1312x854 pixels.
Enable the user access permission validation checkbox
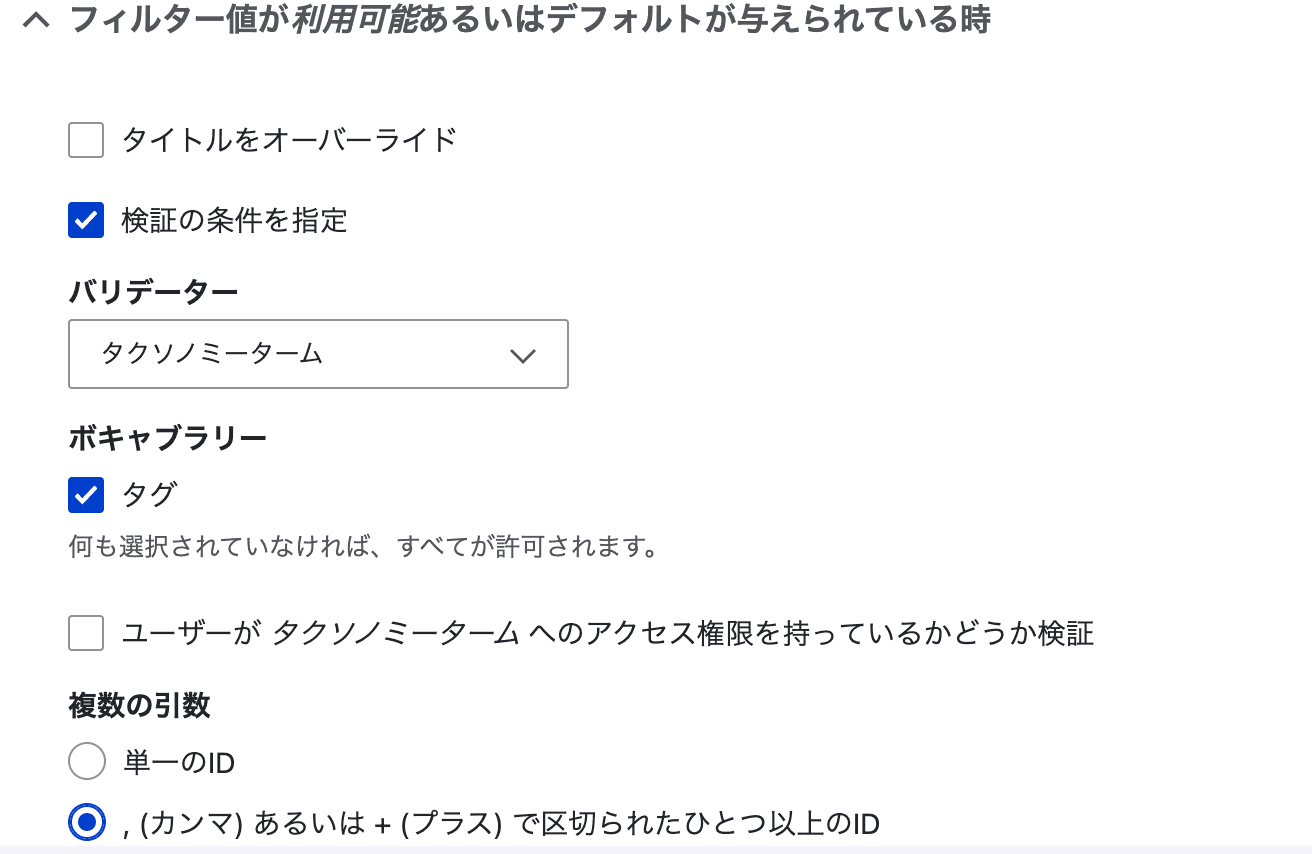(x=85, y=633)
